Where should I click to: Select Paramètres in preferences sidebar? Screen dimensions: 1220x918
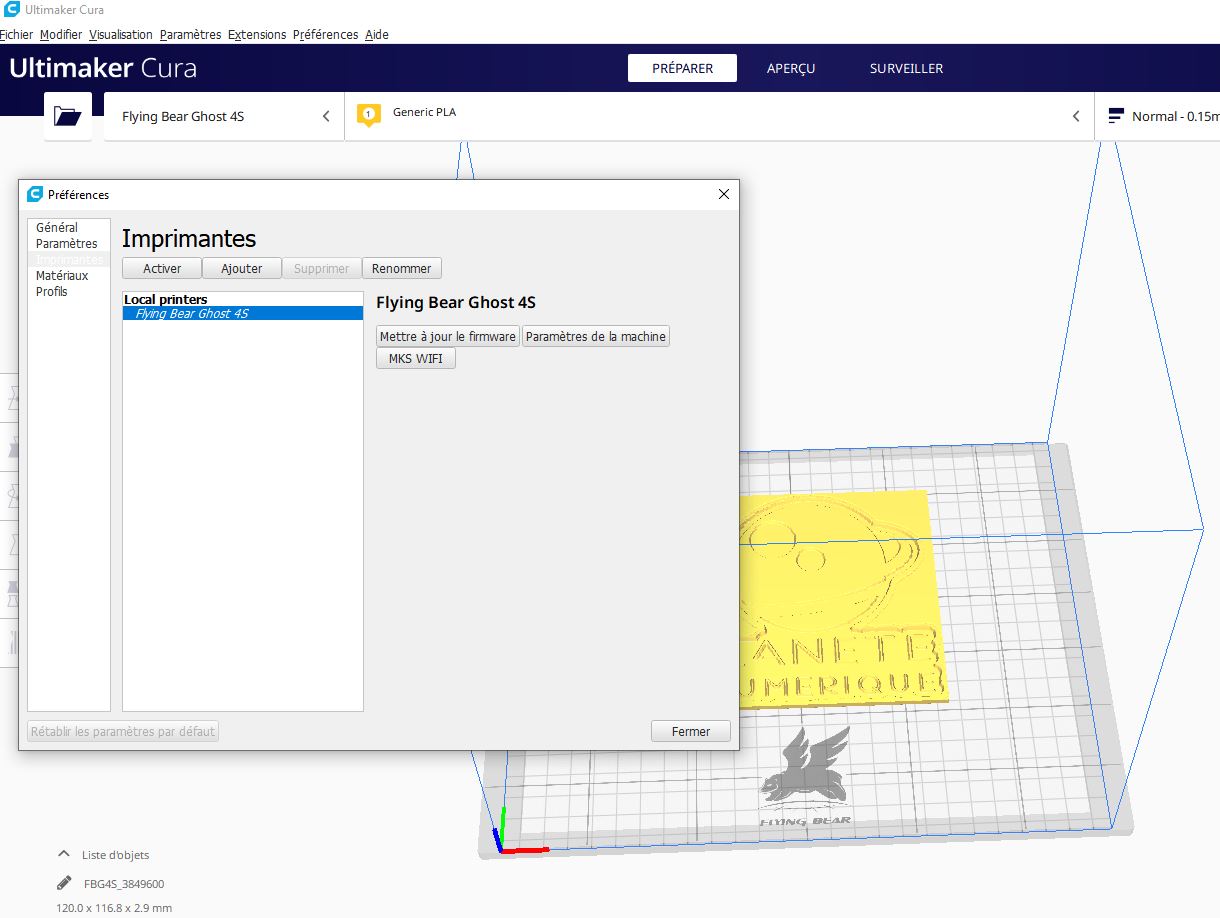[68, 243]
